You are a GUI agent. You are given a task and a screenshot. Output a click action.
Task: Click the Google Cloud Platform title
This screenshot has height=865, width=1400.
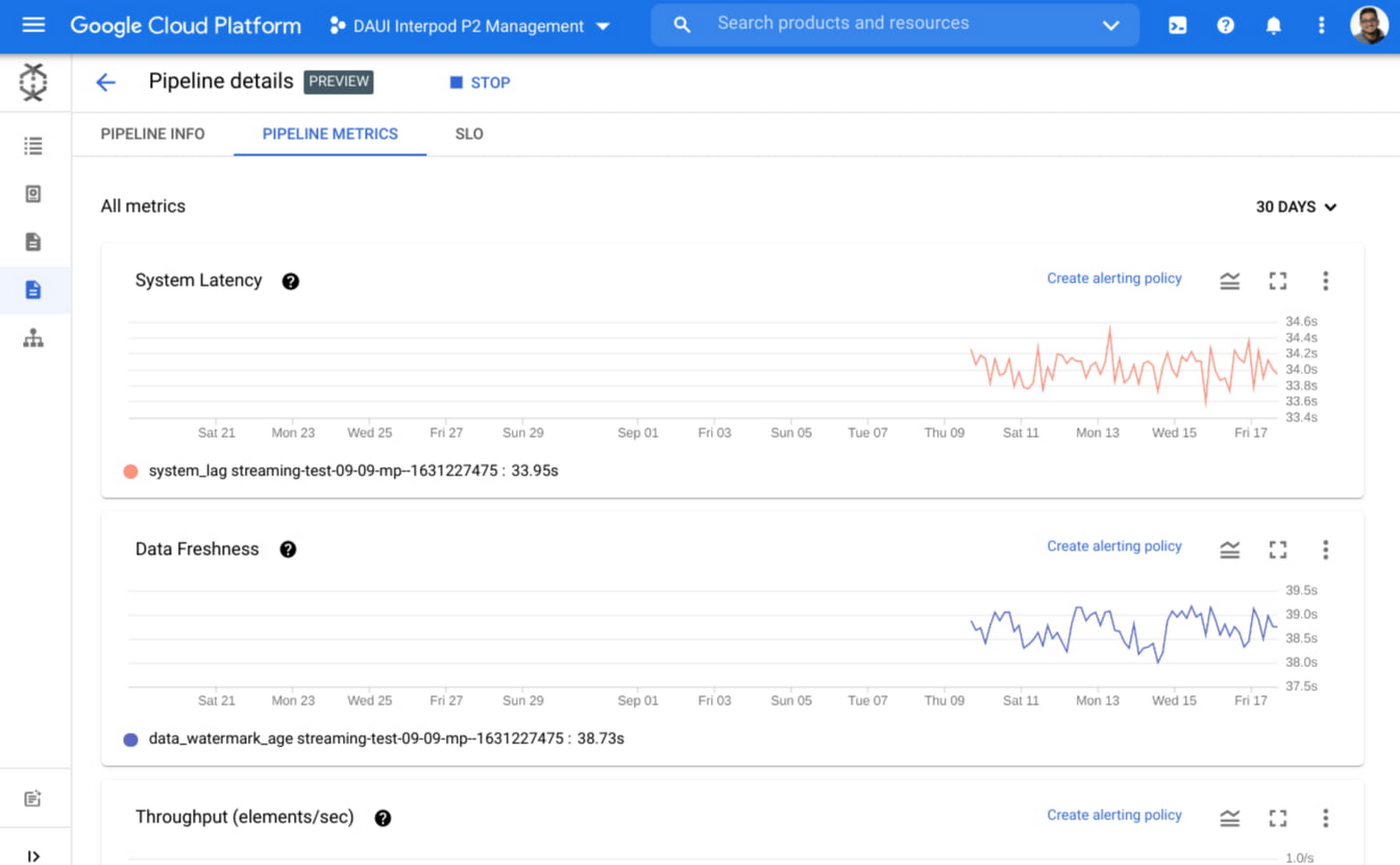click(185, 26)
